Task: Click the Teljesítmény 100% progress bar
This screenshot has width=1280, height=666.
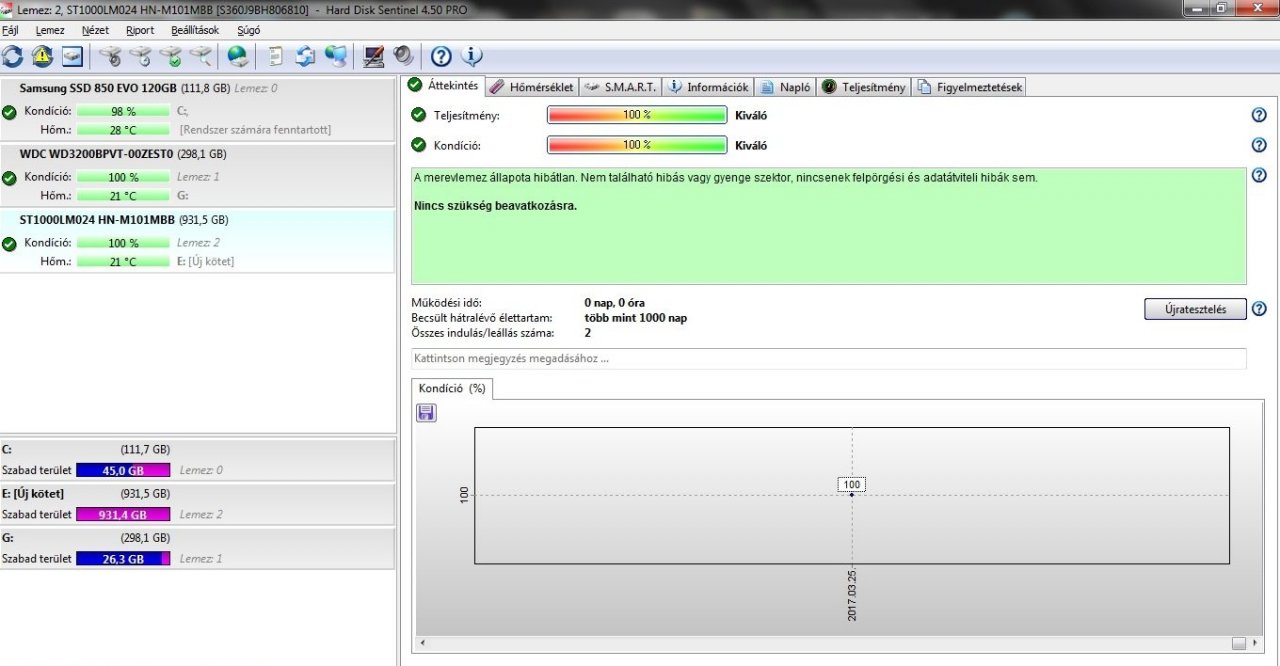Action: click(637, 115)
